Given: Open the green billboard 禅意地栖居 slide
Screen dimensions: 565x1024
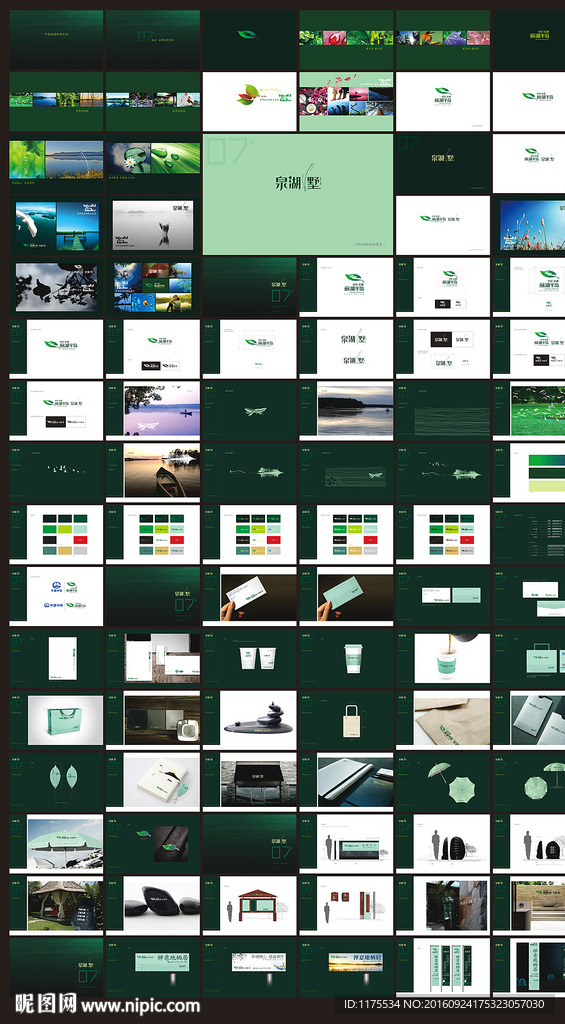Looking at the screenshot, I should 153,967.
